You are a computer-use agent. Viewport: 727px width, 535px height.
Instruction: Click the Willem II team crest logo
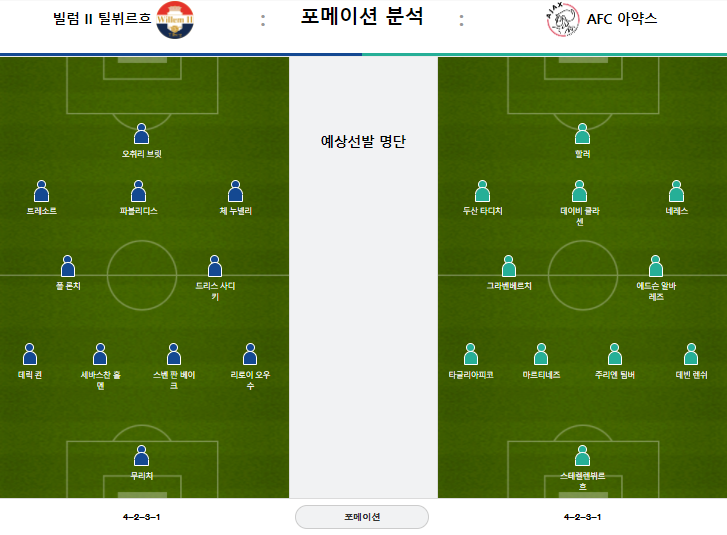click(x=175, y=20)
